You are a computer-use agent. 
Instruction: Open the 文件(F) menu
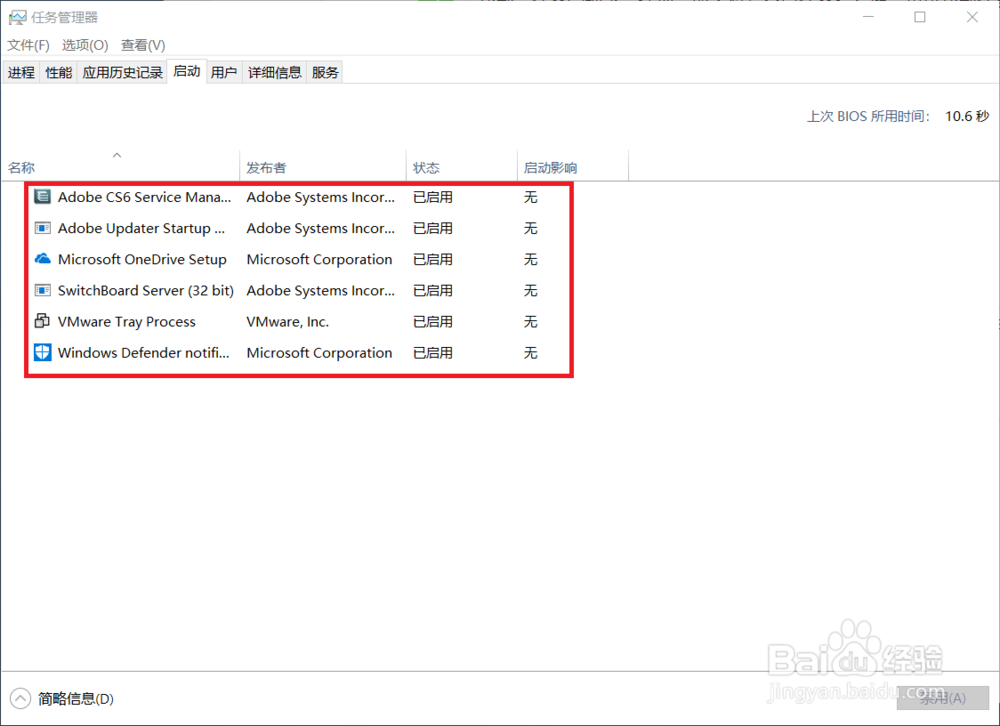pyautogui.click(x=28, y=45)
